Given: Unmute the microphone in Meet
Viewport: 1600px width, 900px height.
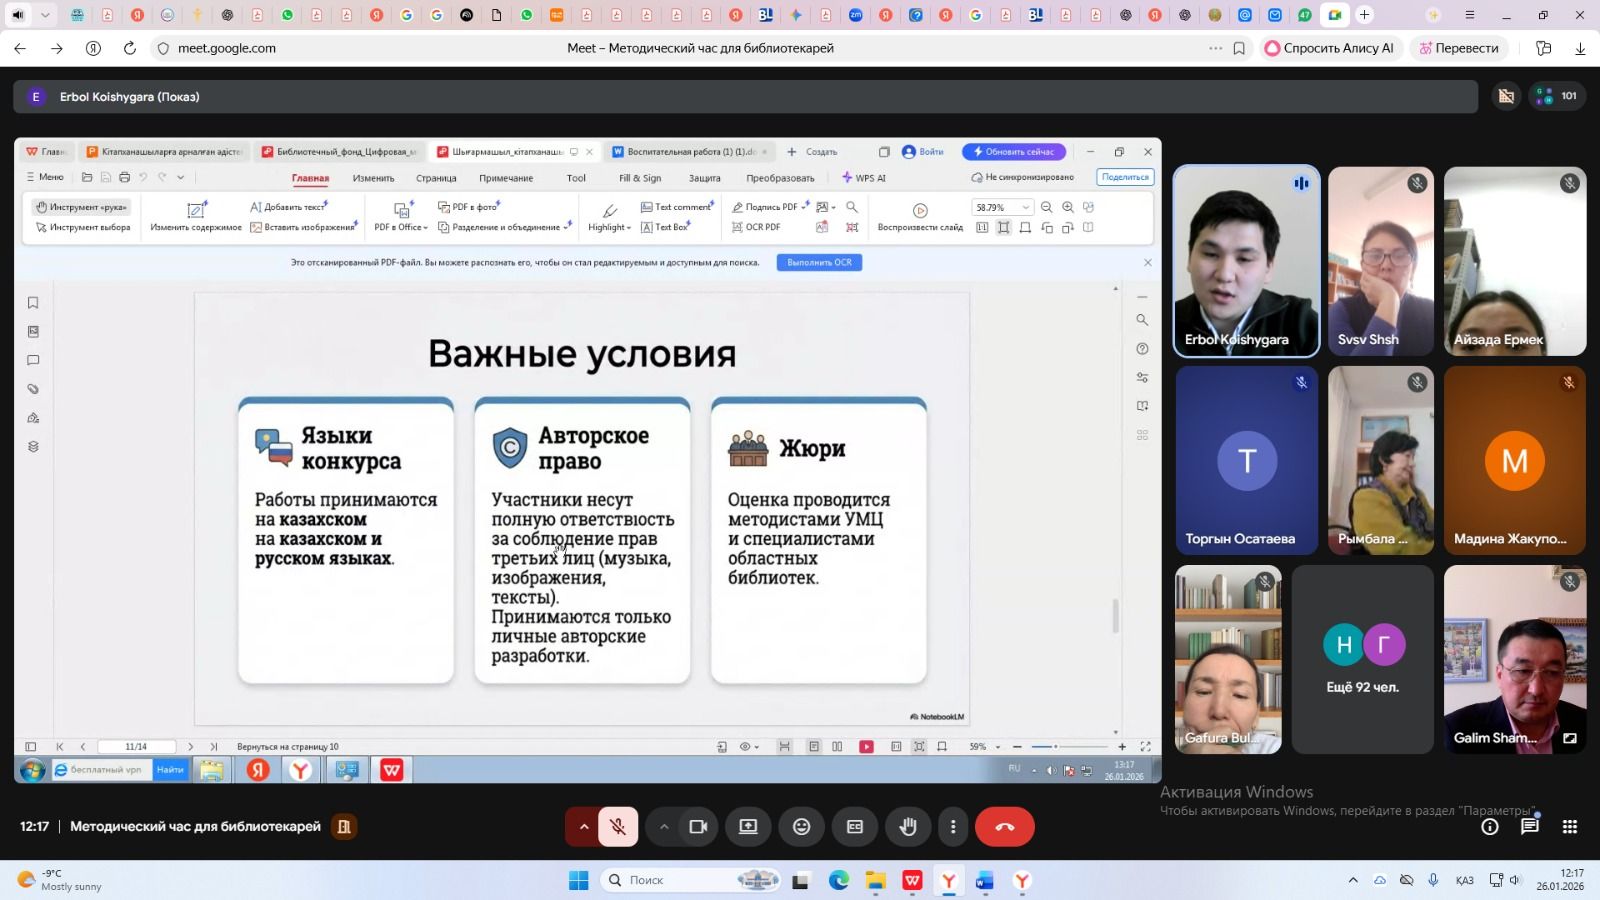Looking at the screenshot, I should (x=618, y=827).
